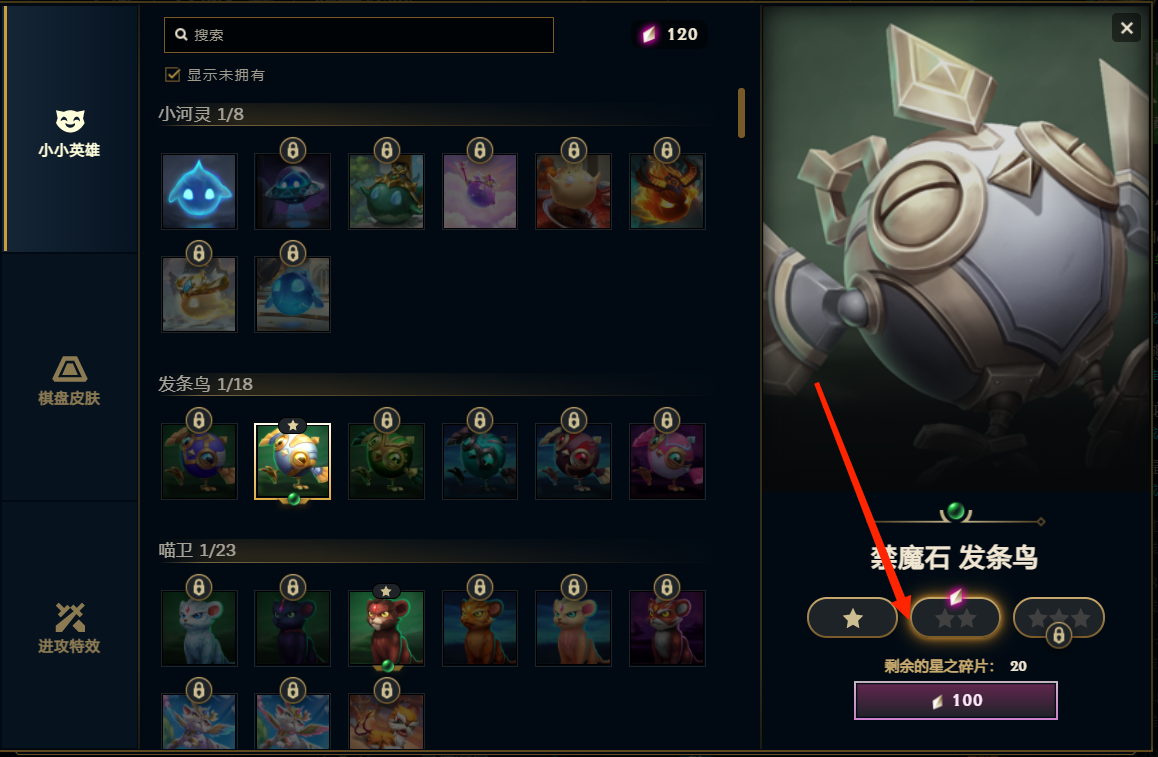This screenshot has height=757, width=1158.
Task: Select the two-star upgrade tier button
Action: pyautogui.click(x=956, y=617)
